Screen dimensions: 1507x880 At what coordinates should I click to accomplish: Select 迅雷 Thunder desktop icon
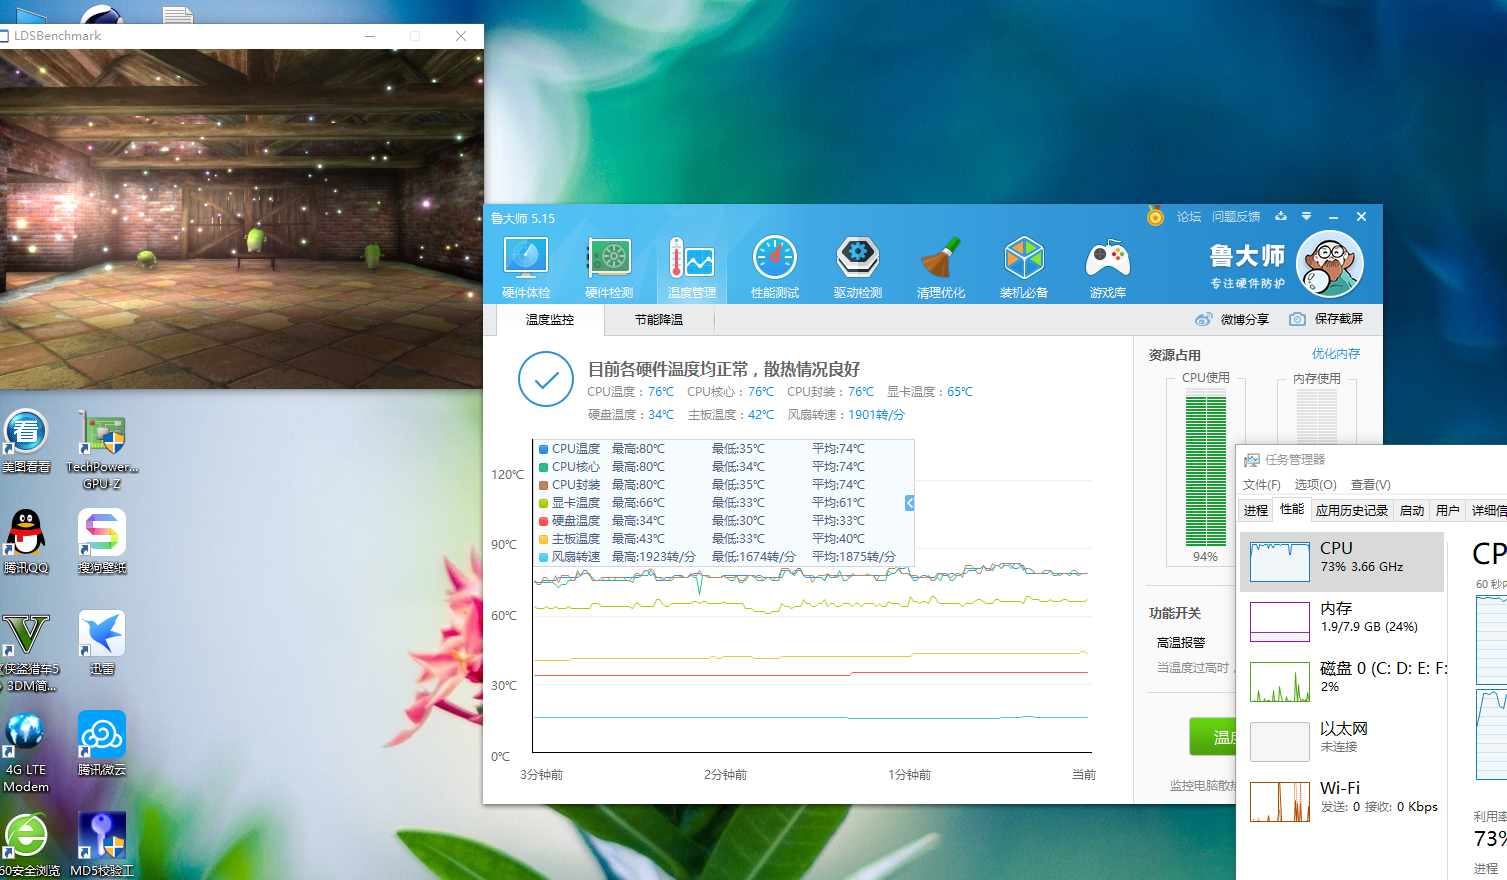point(102,644)
